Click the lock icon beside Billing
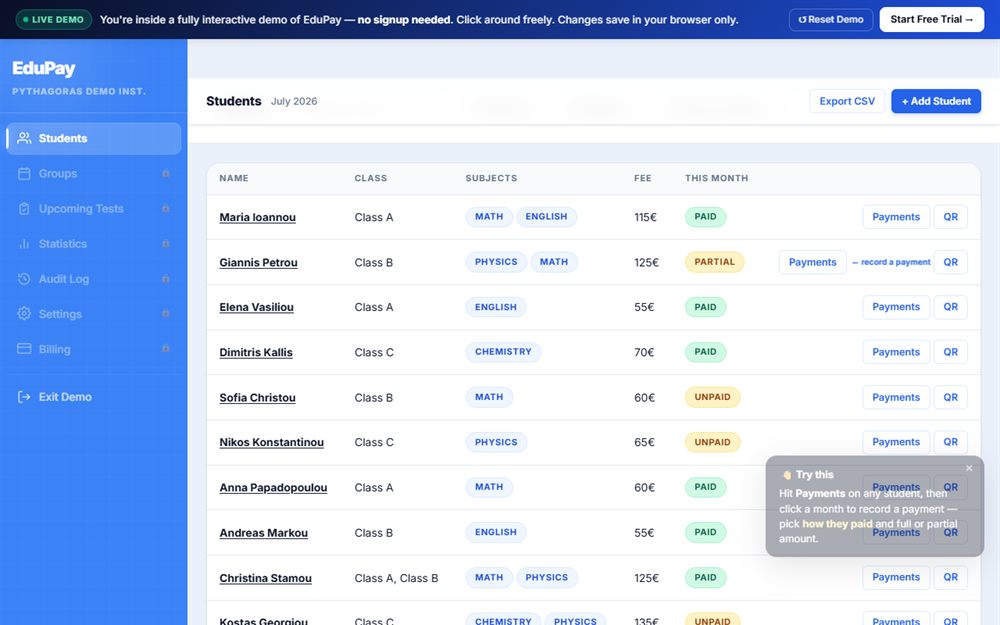Screen dimensions: 1000x625 (166, 349)
